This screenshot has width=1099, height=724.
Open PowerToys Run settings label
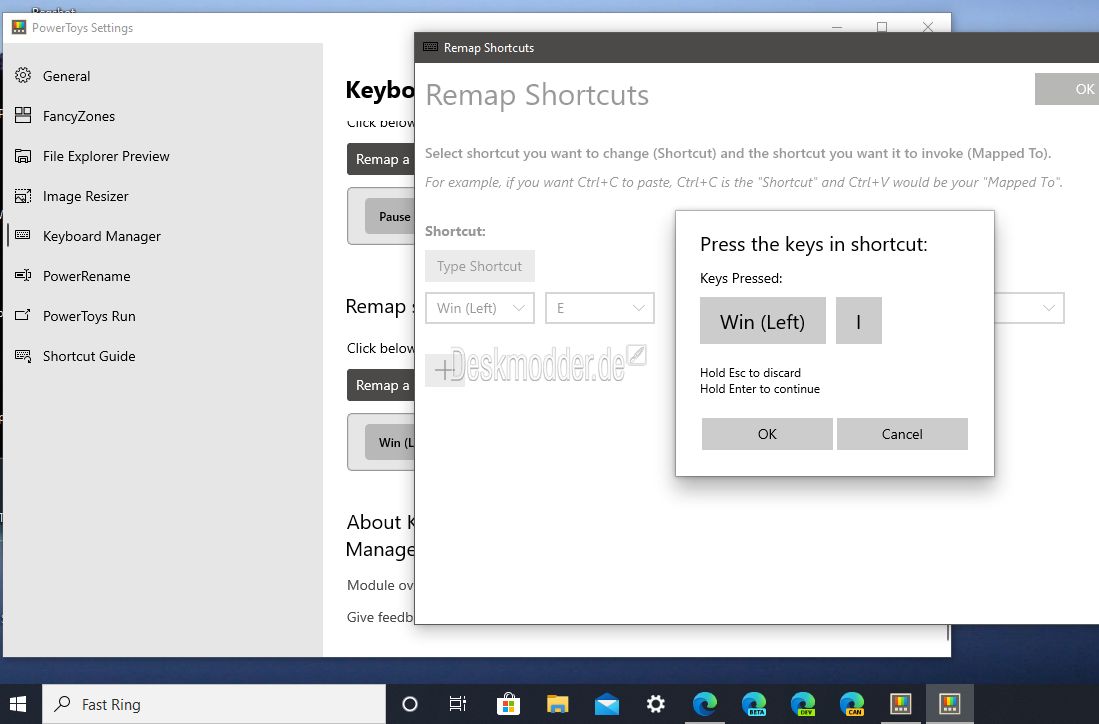tap(89, 315)
